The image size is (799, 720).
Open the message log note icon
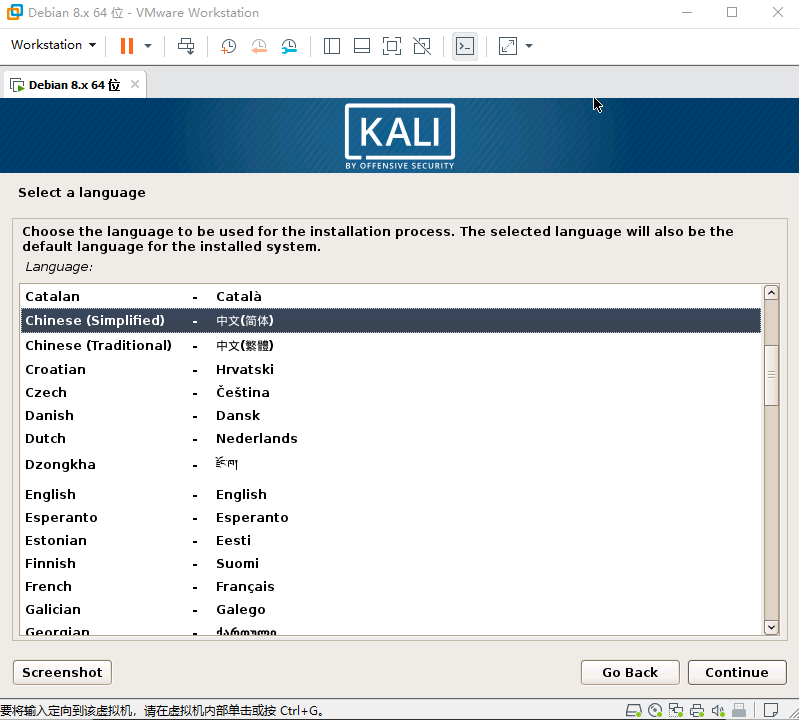tap(771, 710)
